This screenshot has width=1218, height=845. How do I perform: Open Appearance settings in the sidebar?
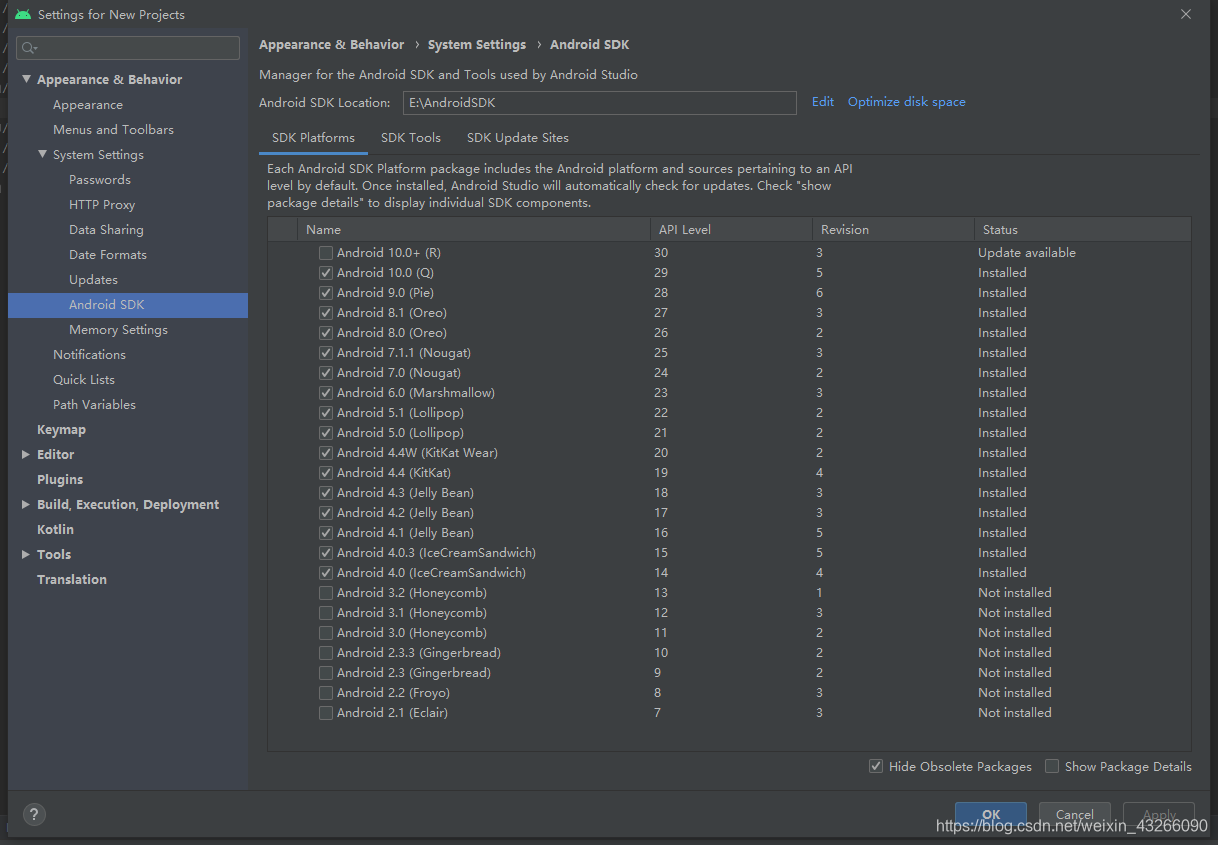click(88, 105)
